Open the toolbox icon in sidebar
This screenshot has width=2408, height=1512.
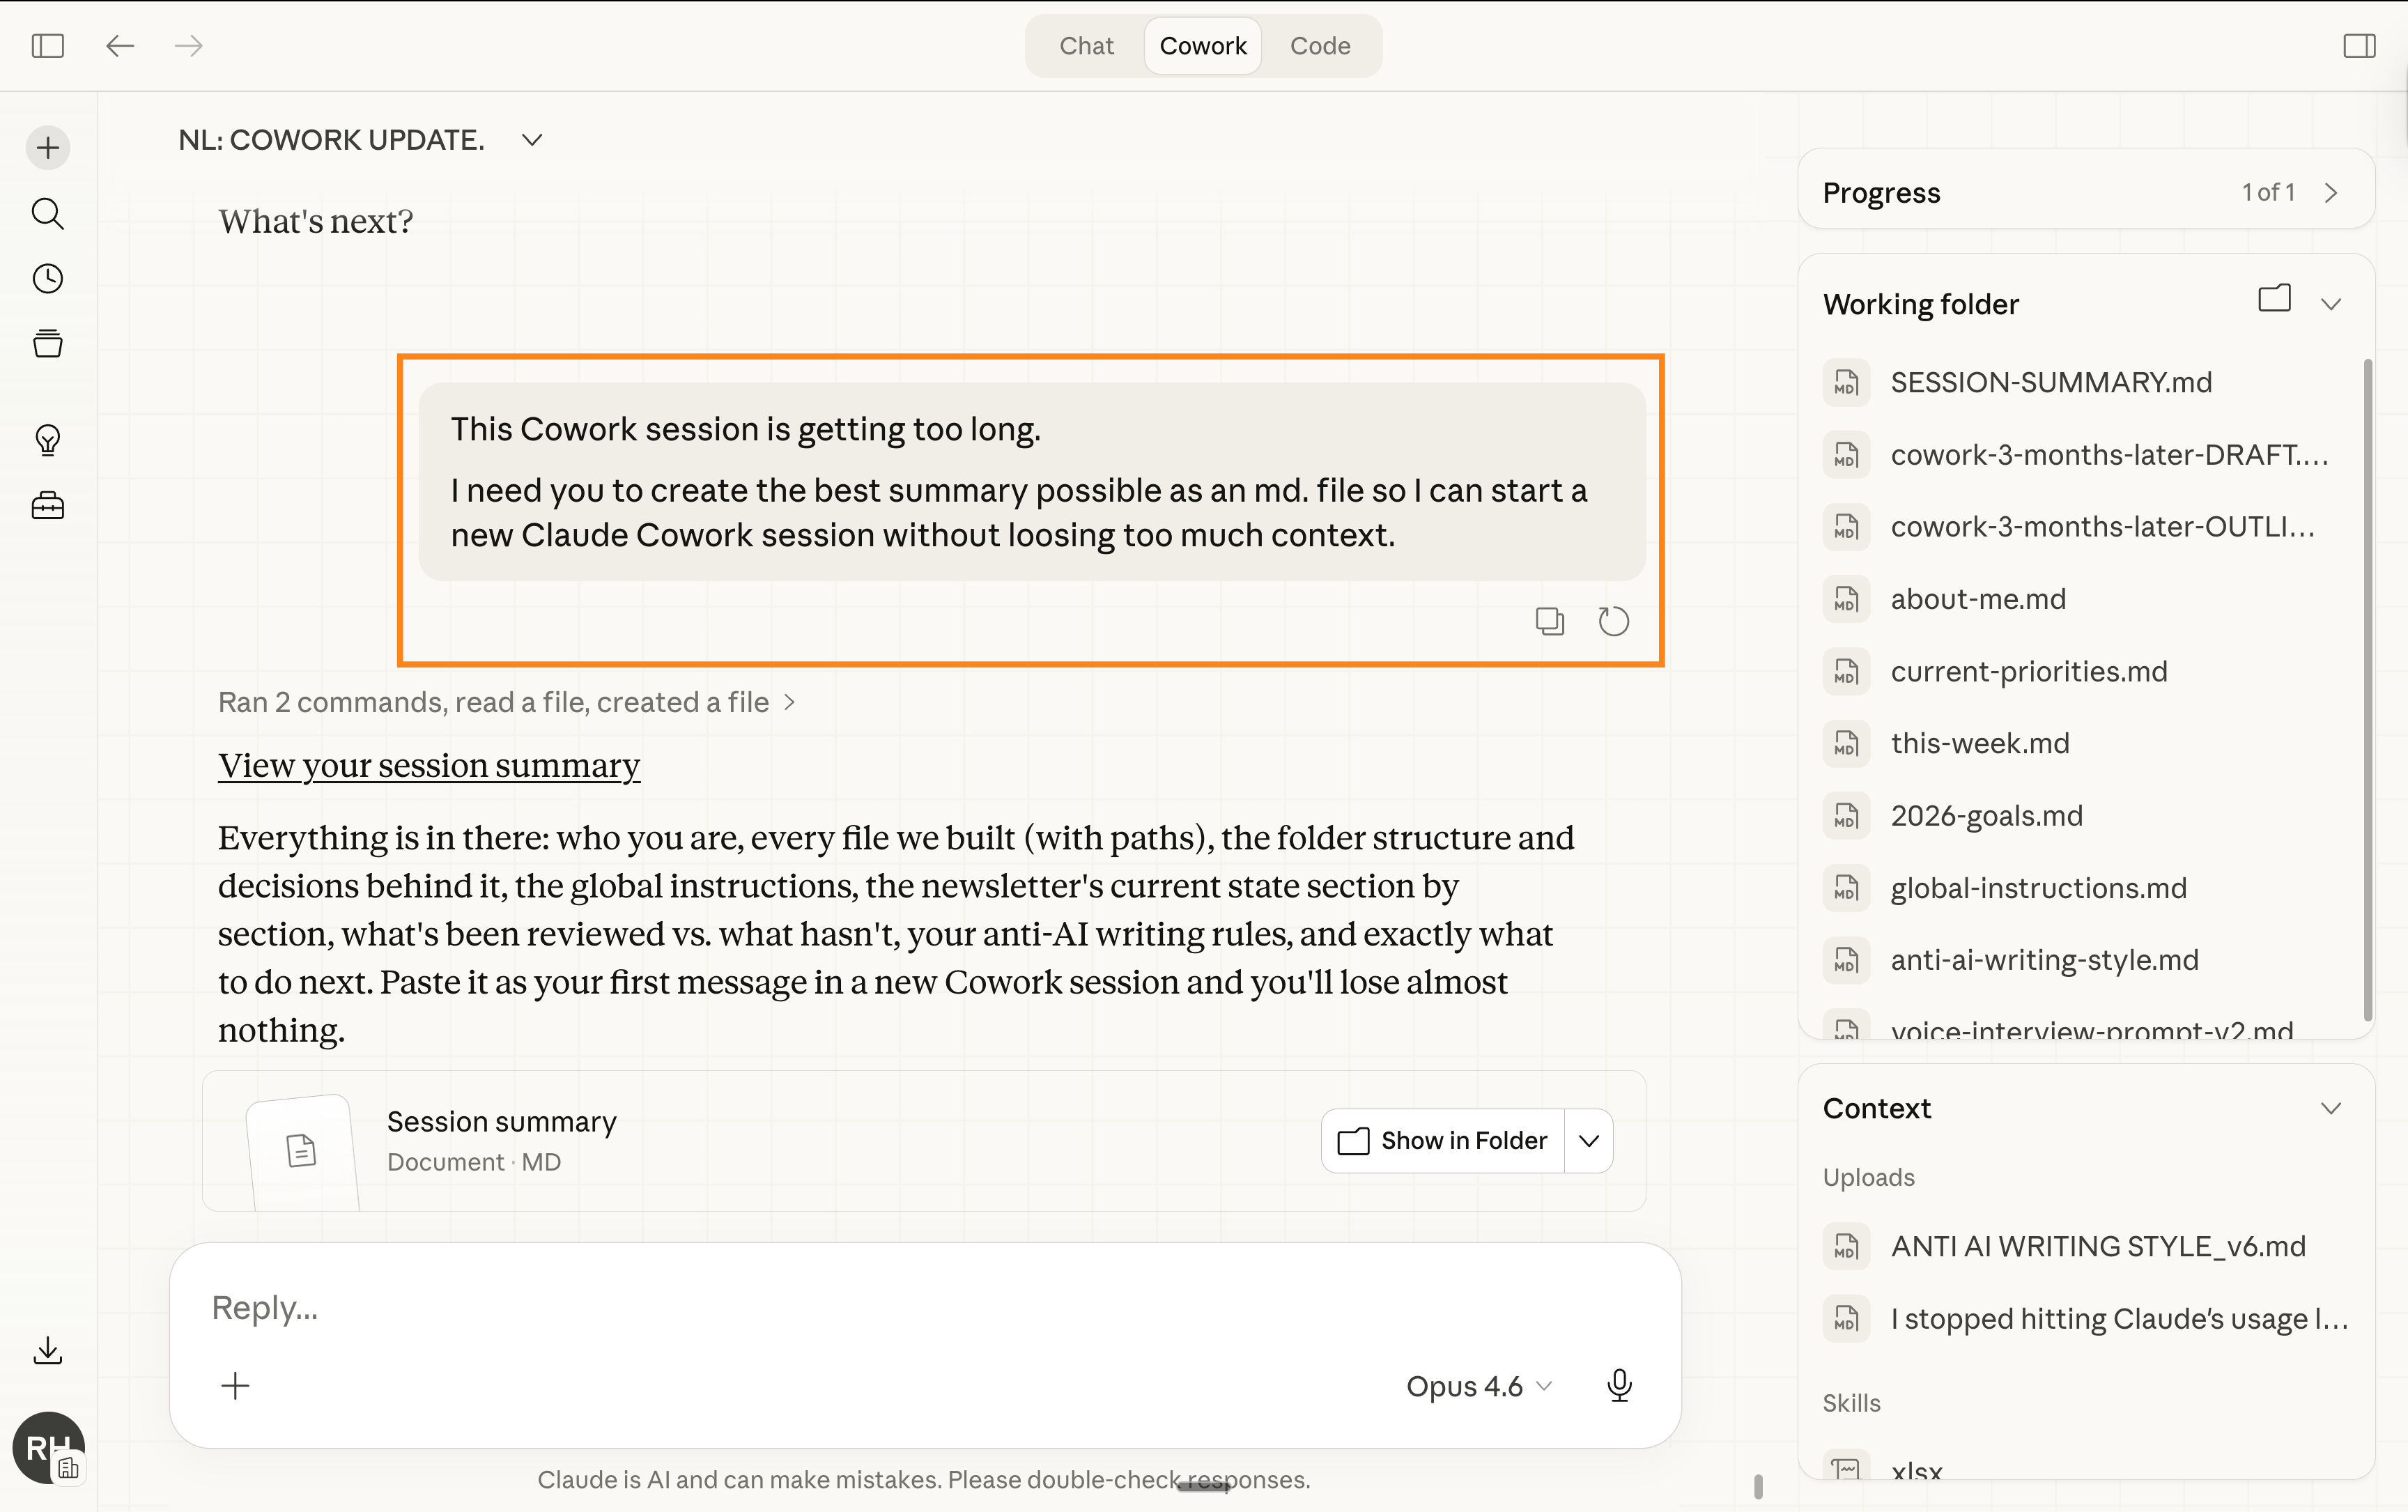(47, 506)
